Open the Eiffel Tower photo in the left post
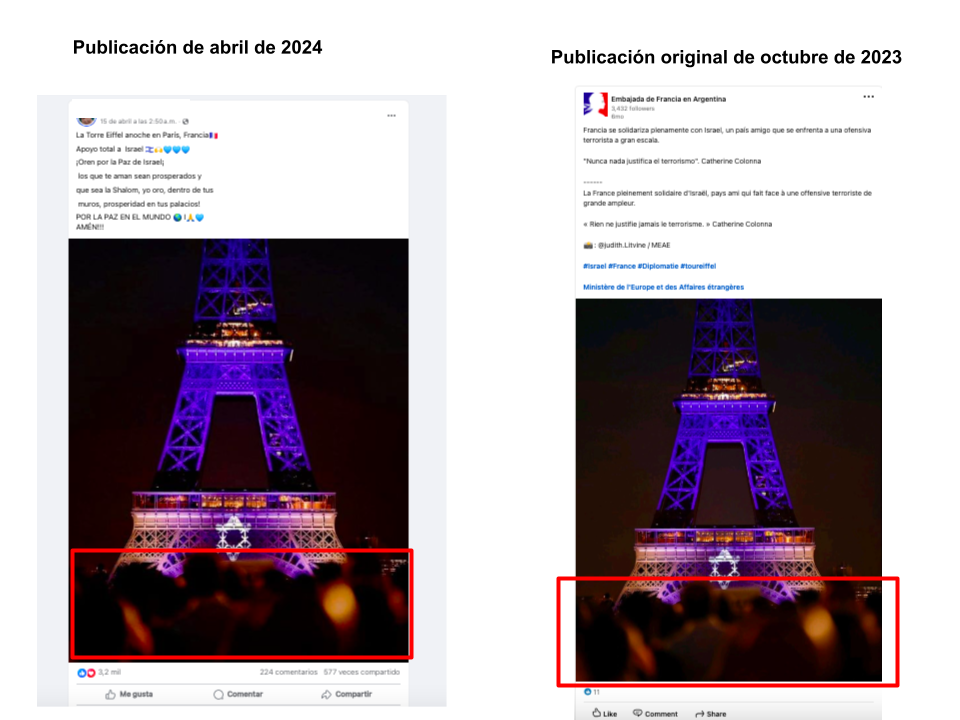Image resolution: width=960 pixels, height=720 pixels. click(238, 450)
